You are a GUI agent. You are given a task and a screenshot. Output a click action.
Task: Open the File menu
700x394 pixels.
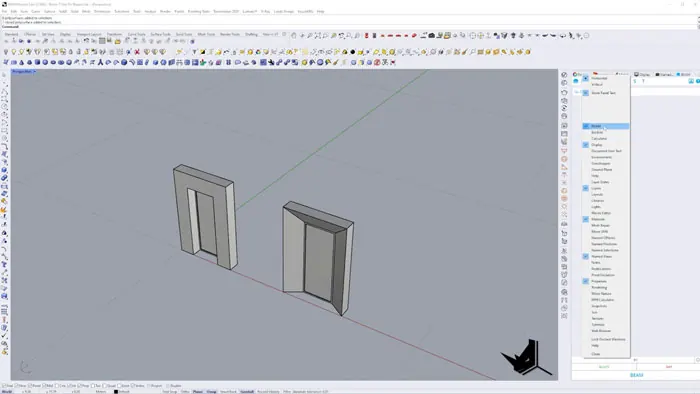[4, 11]
